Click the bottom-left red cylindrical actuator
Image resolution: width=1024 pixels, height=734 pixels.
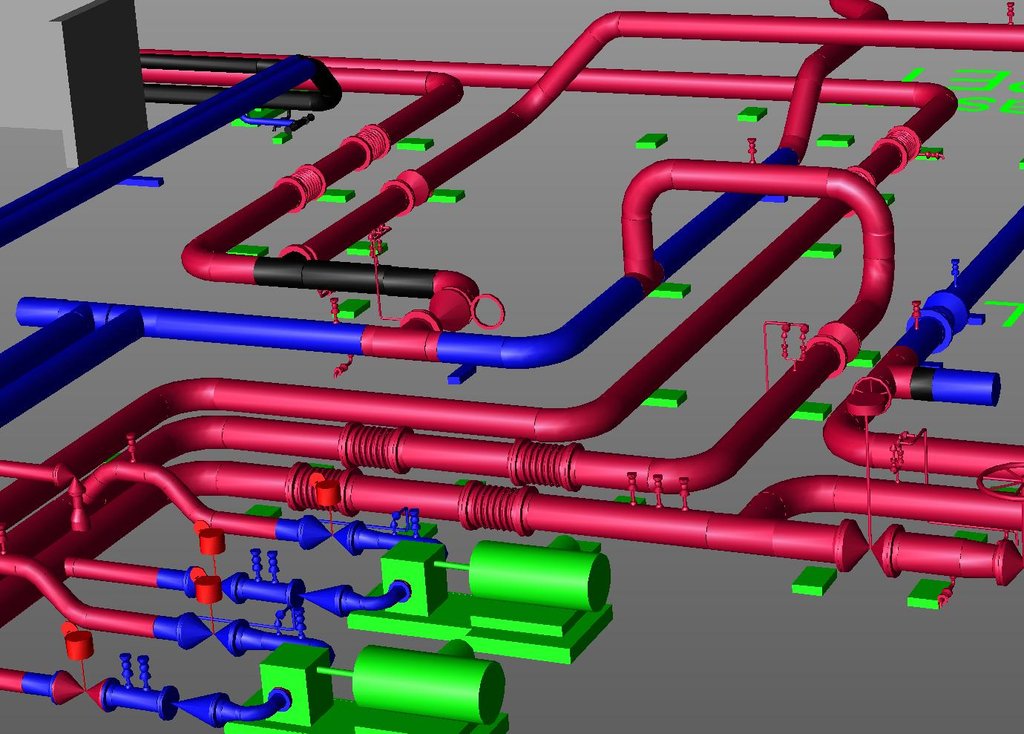tap(79, 644)
